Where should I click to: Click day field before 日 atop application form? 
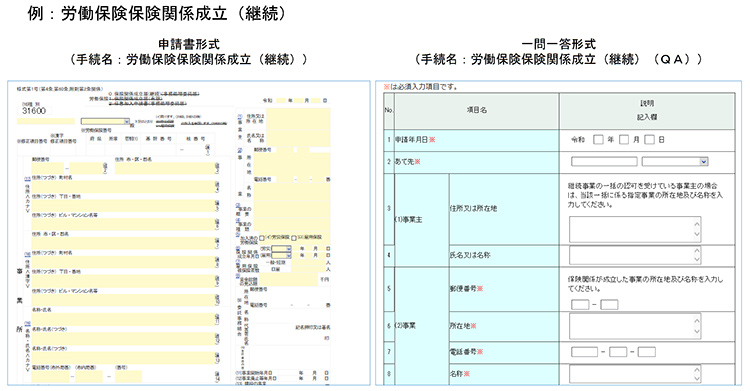[x=316, y=101]
